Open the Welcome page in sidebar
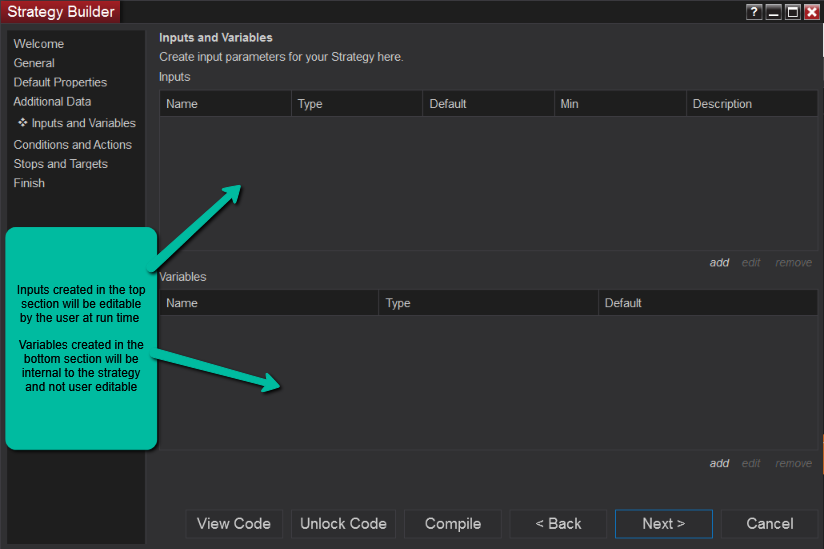Screen dimensions: 824x549 pos(39,44)
